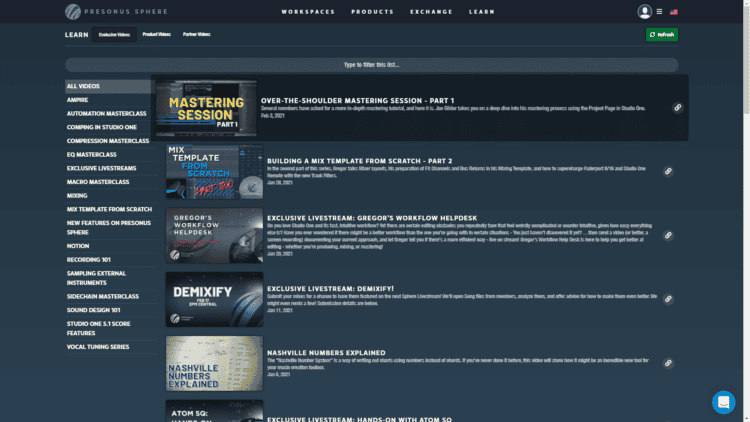
Task: Click the US flag language icon
Action: (673, 12)
